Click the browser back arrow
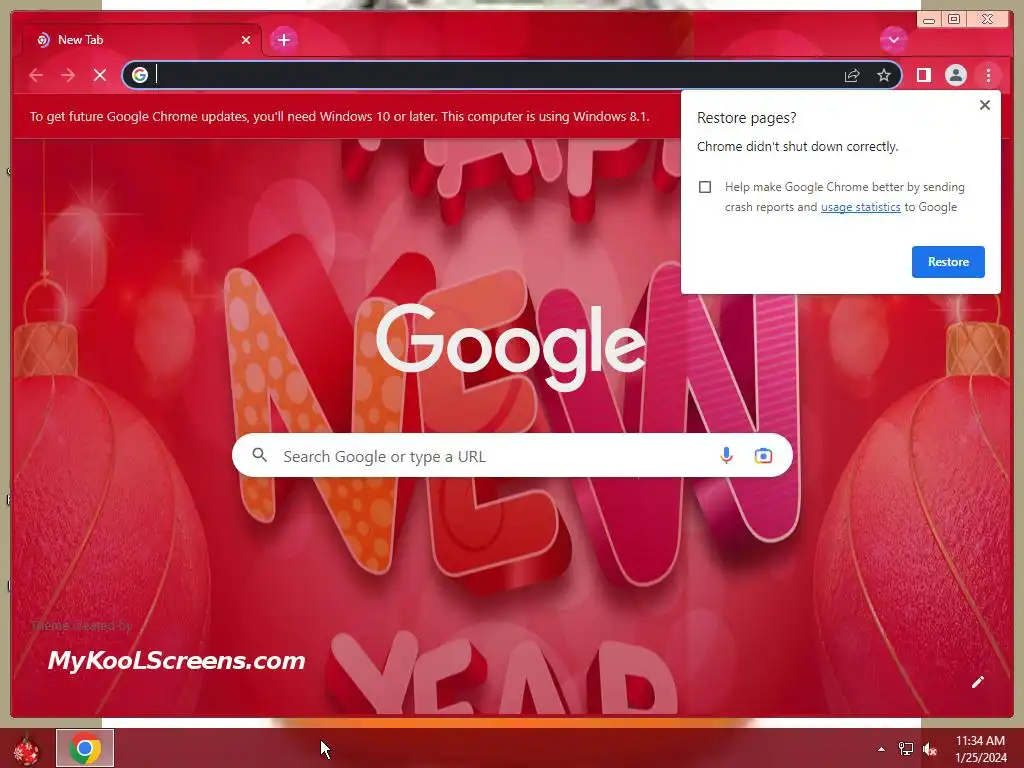The image size is (1024, 768). (x=36, y=75)
